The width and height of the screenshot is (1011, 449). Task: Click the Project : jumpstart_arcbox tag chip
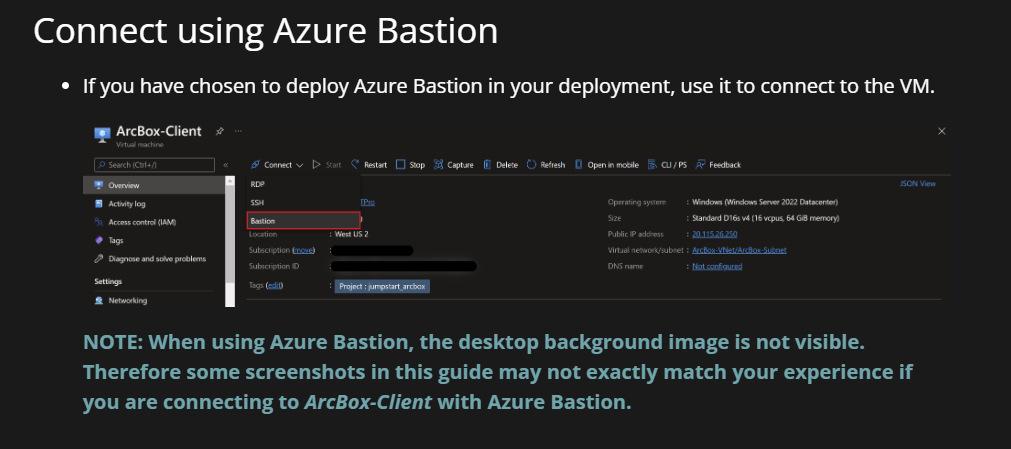[x=382, y=286]
